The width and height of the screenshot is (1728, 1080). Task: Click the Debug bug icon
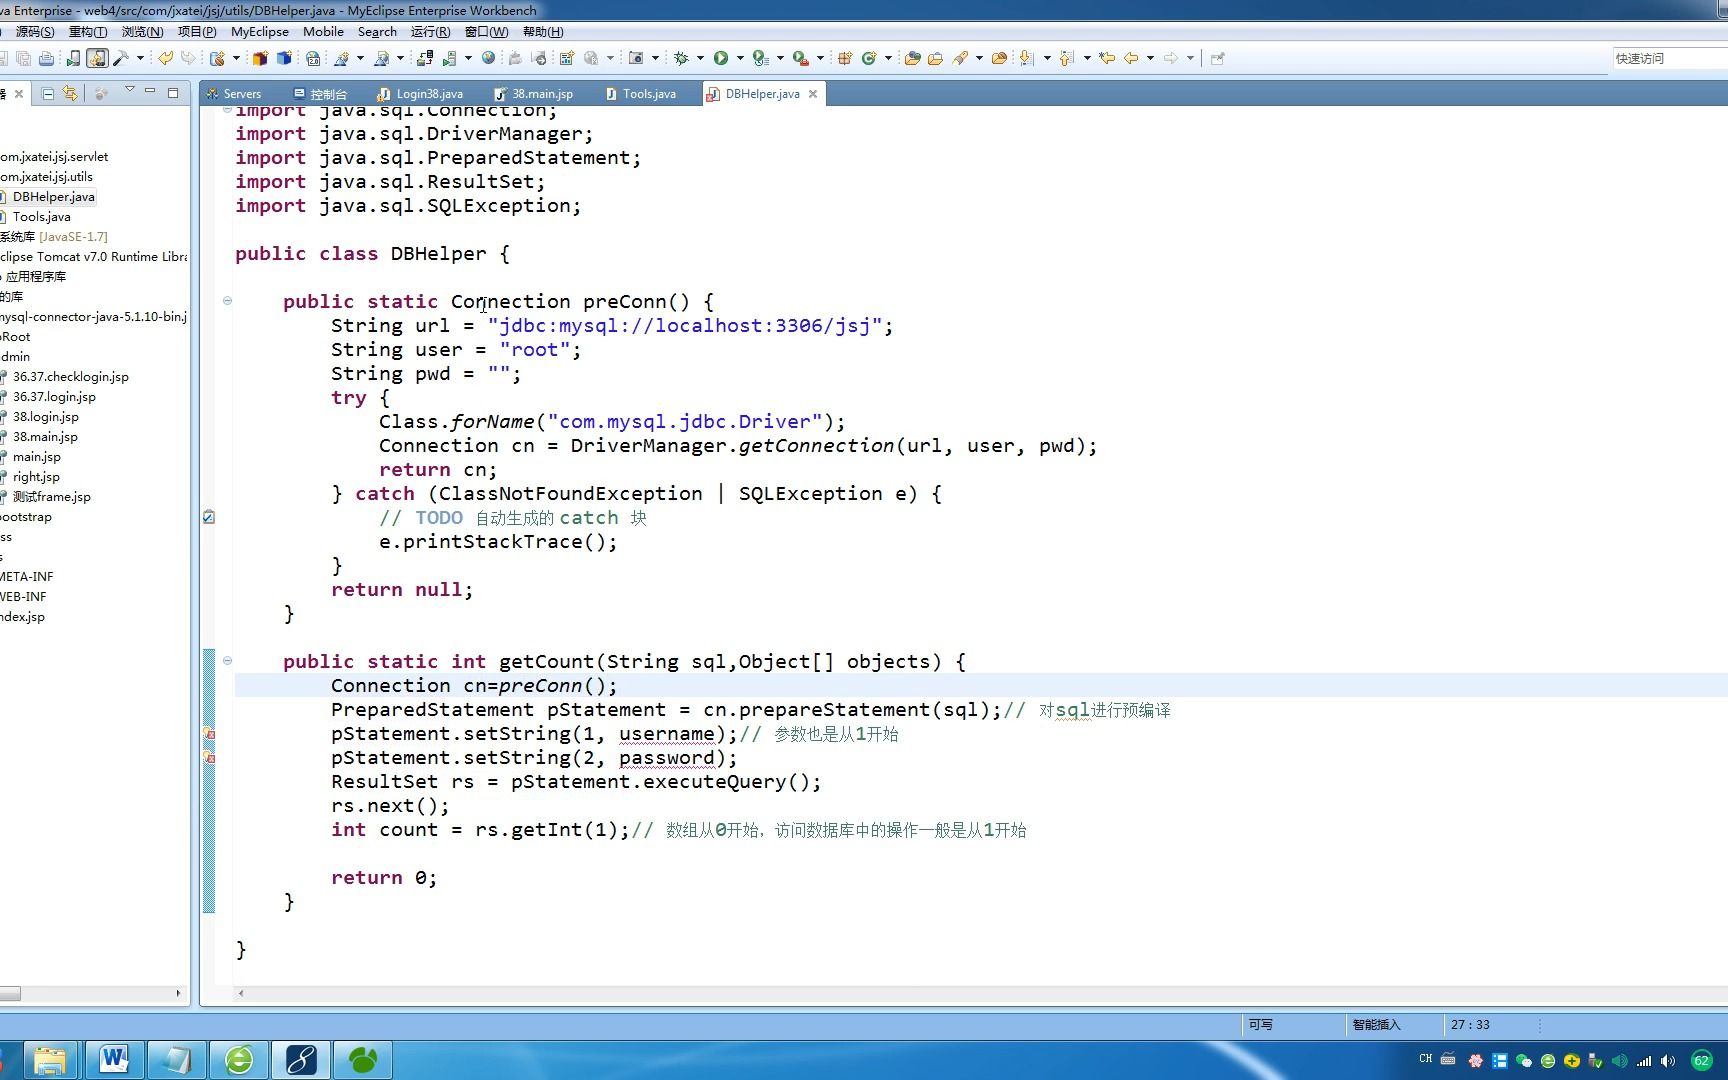[681, 58]
